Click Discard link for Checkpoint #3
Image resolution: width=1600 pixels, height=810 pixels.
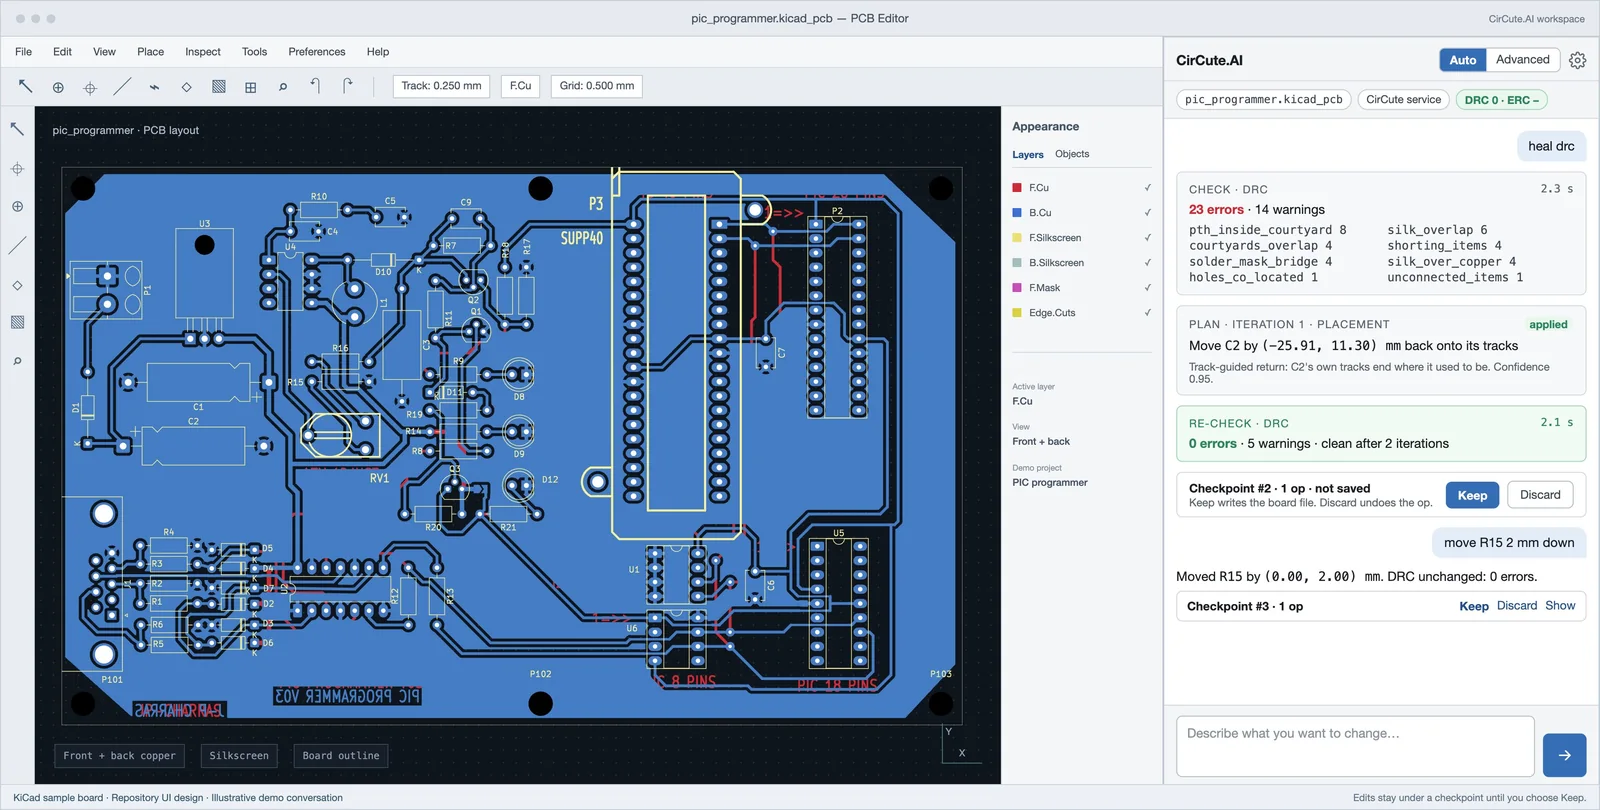tap(1517, 606)
